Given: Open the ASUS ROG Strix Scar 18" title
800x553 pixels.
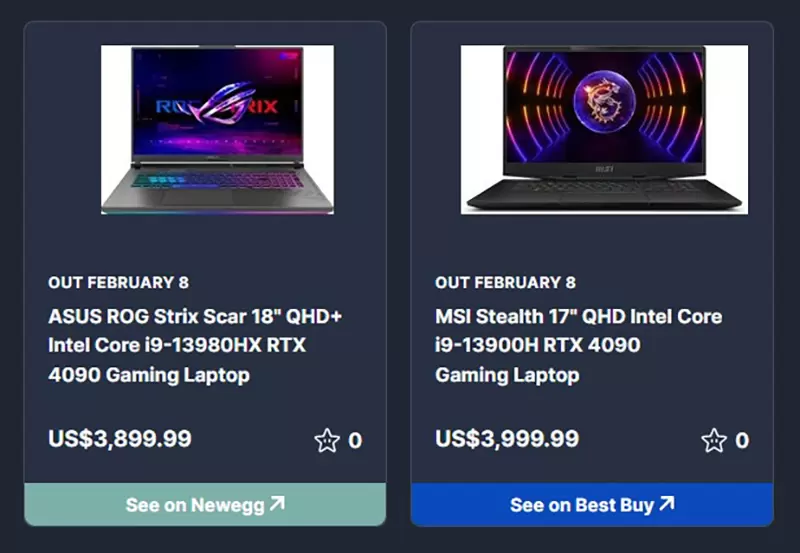Looking at the screenshot, I should [195, 345].
